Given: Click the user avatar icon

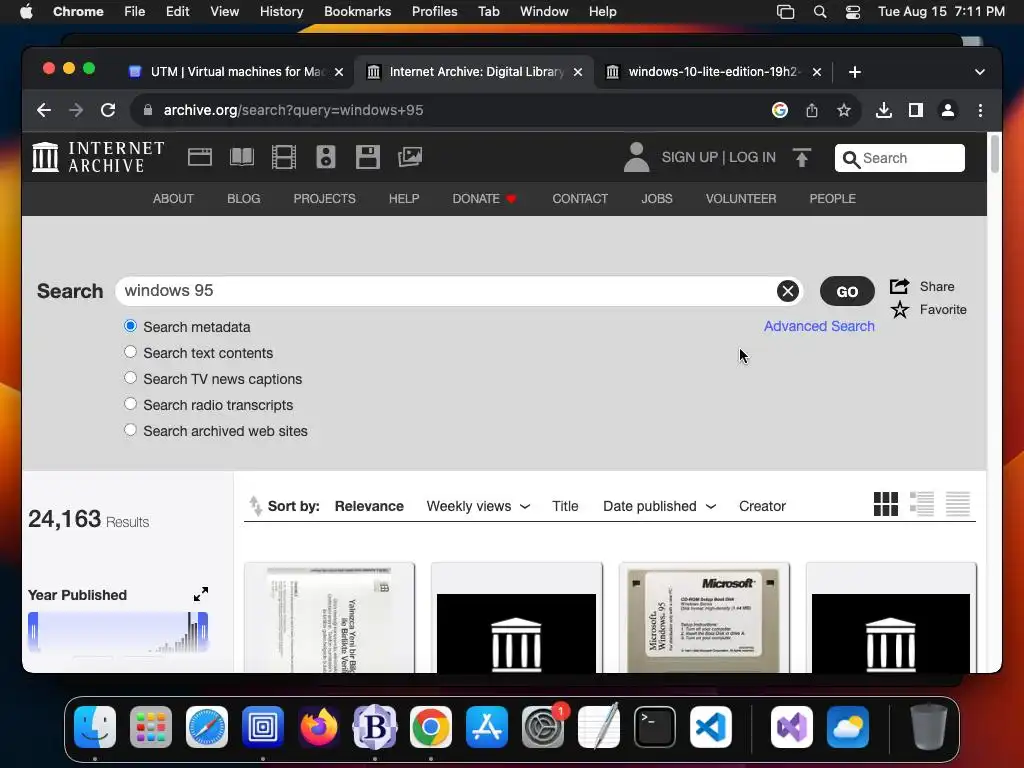Looking at the screenshot, I should [636, 157].
